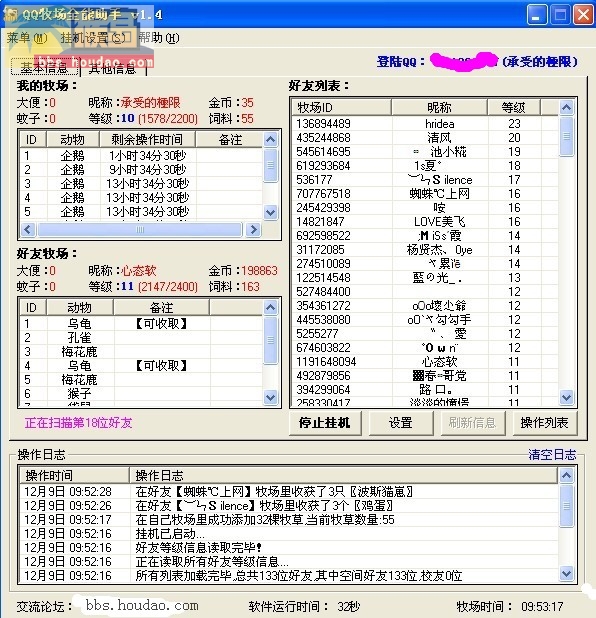Click left arrow of my ranch horizontal scrollbar
Image resolution: width=596 pixels, height=618 pixels.
pos(28,229)
